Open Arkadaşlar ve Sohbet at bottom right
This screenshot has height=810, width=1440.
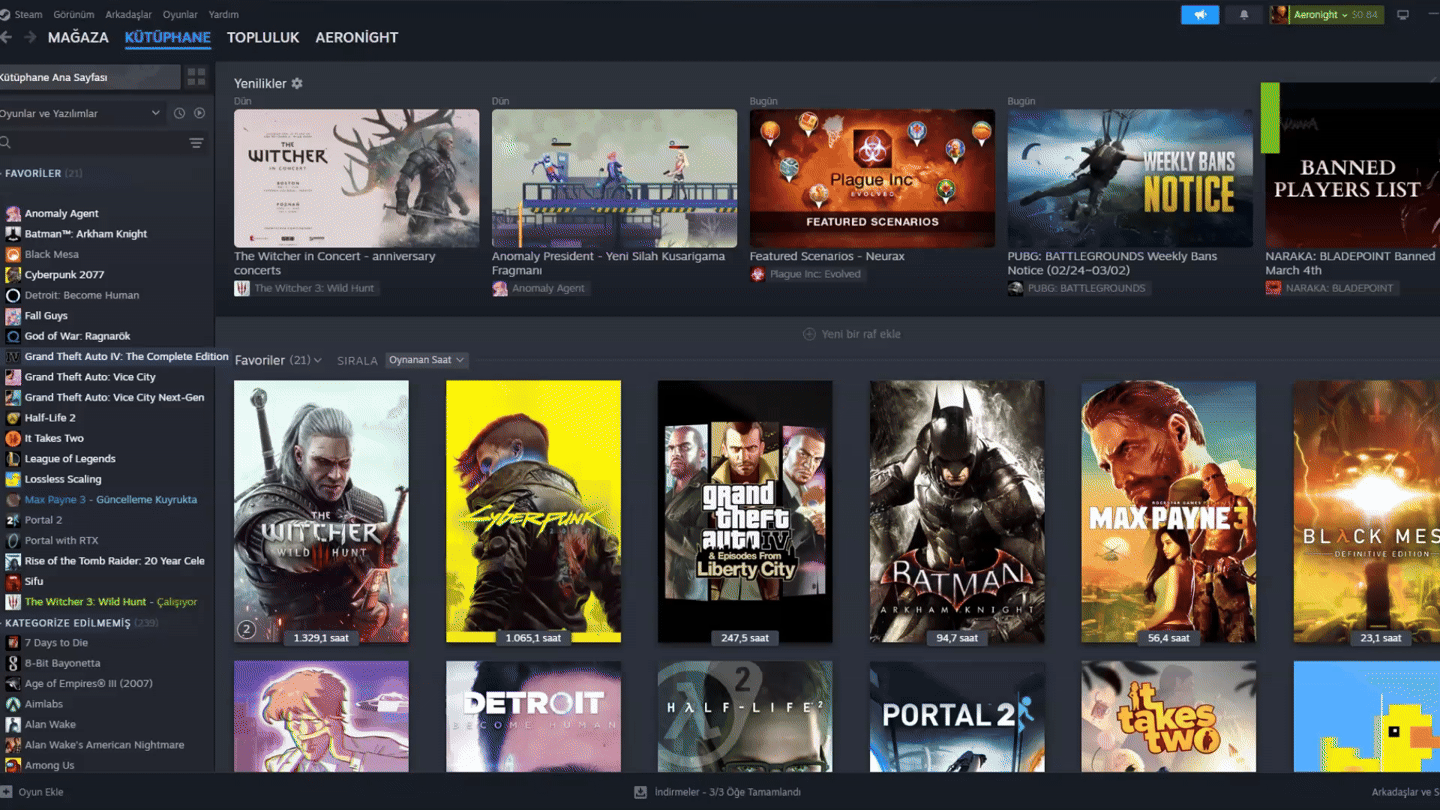(x=1405, y=792)
